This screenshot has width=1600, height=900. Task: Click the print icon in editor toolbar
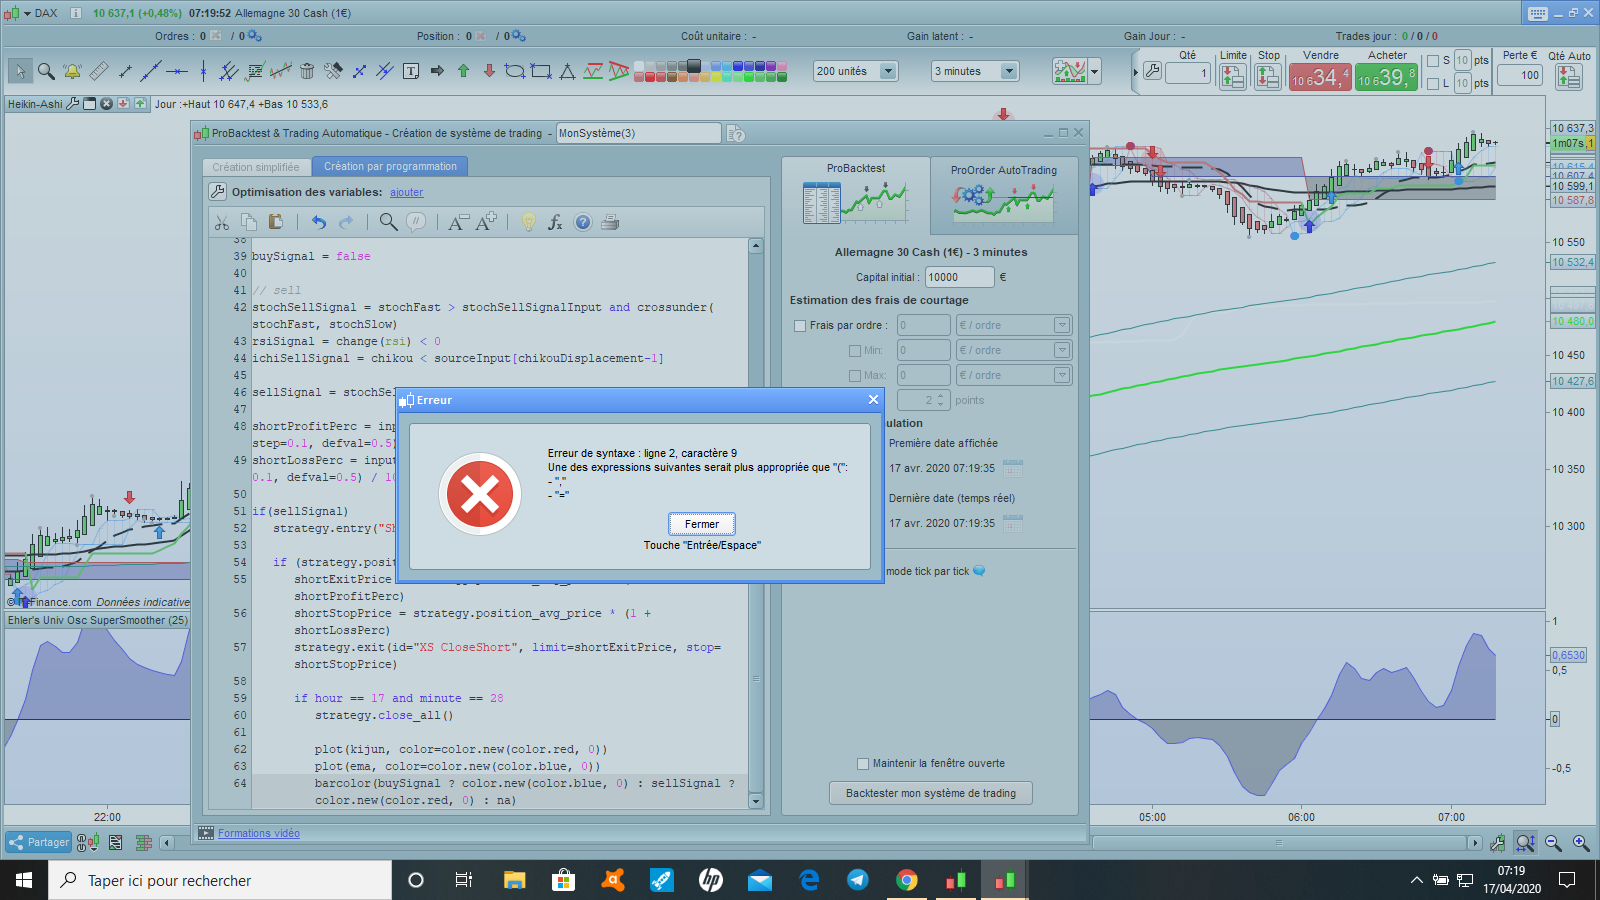coord(610,222)
